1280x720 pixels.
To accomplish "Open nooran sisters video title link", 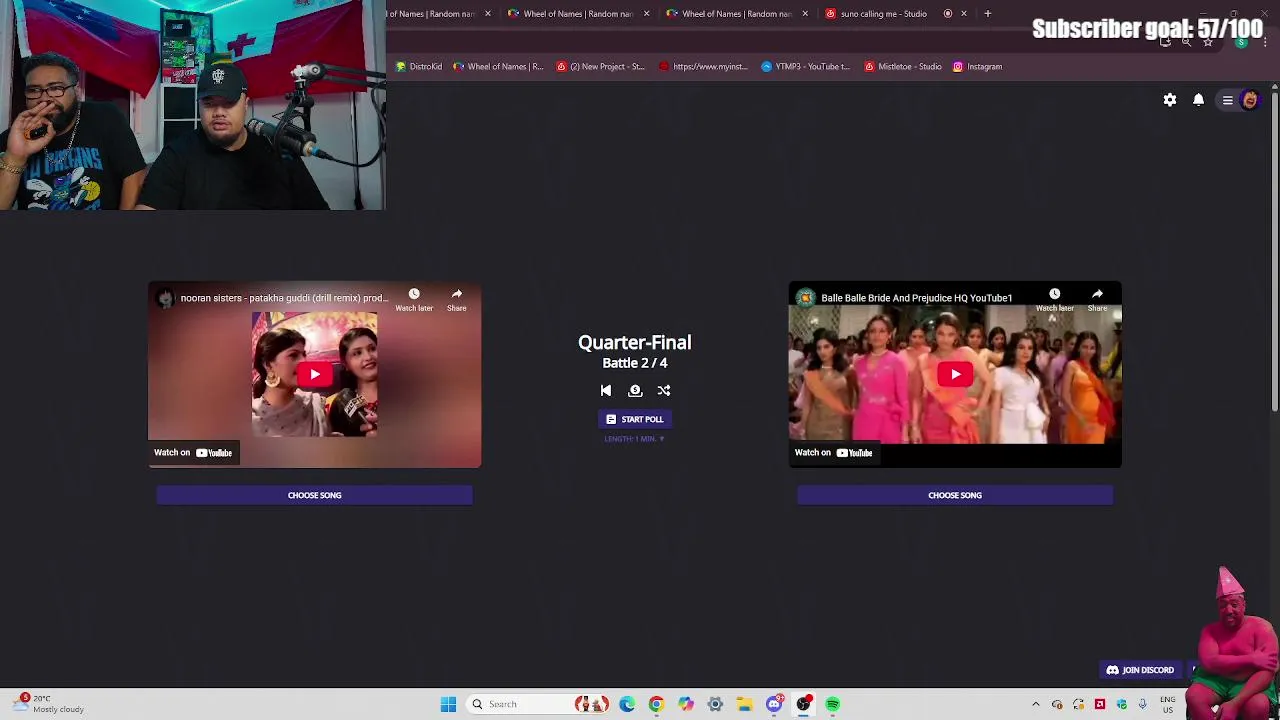I will click(284, 298).
